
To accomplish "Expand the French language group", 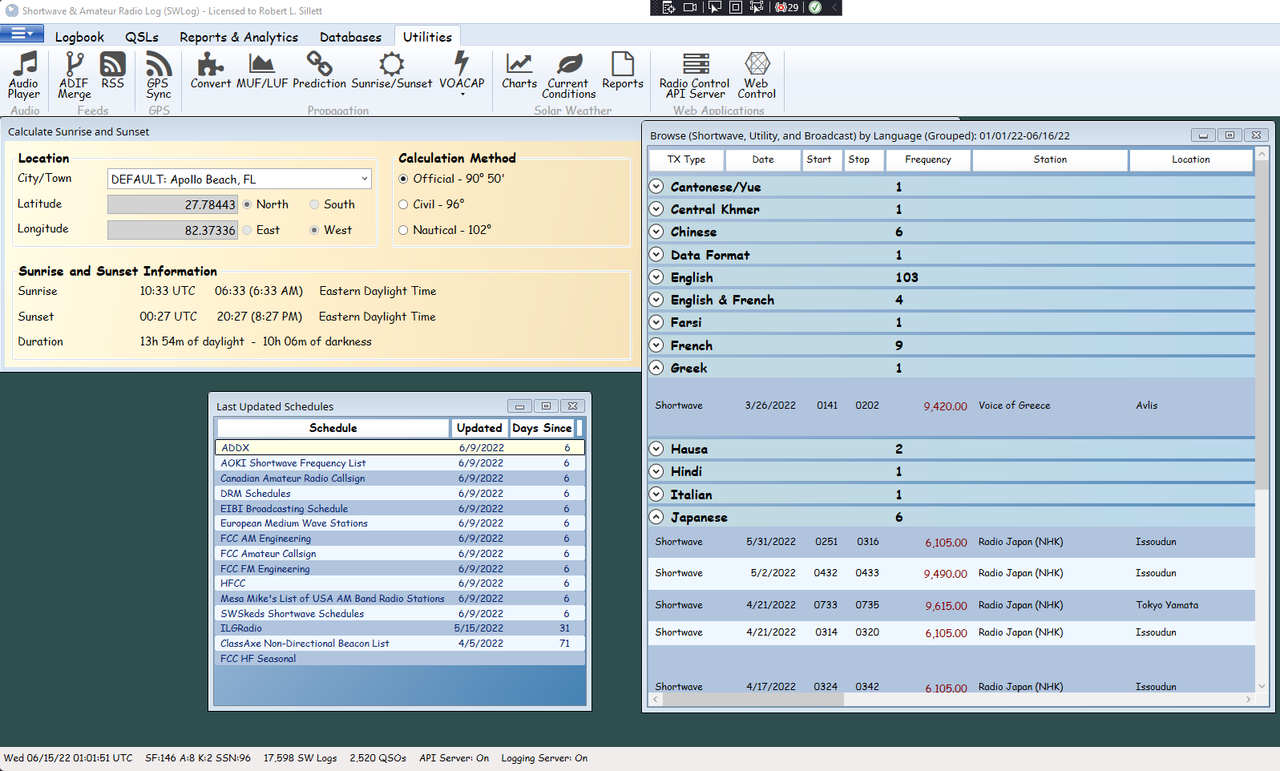I will [656, 346].
